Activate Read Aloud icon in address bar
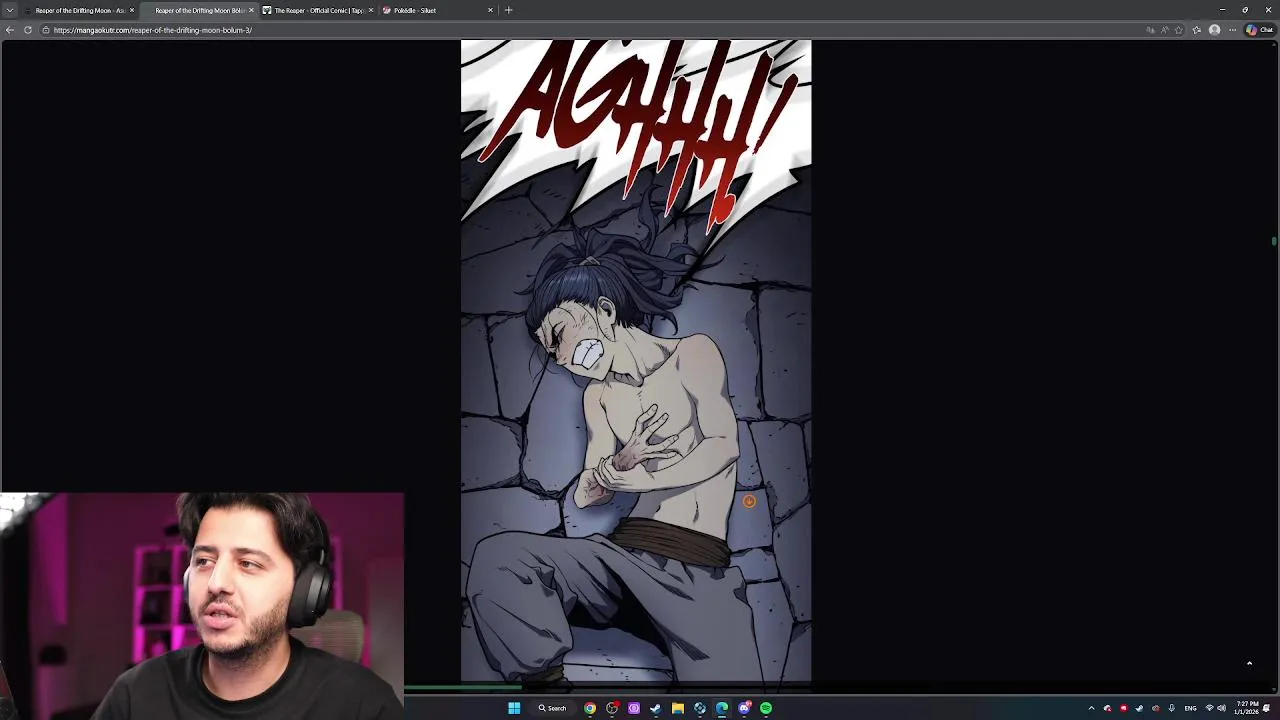 coord(1165,30)
